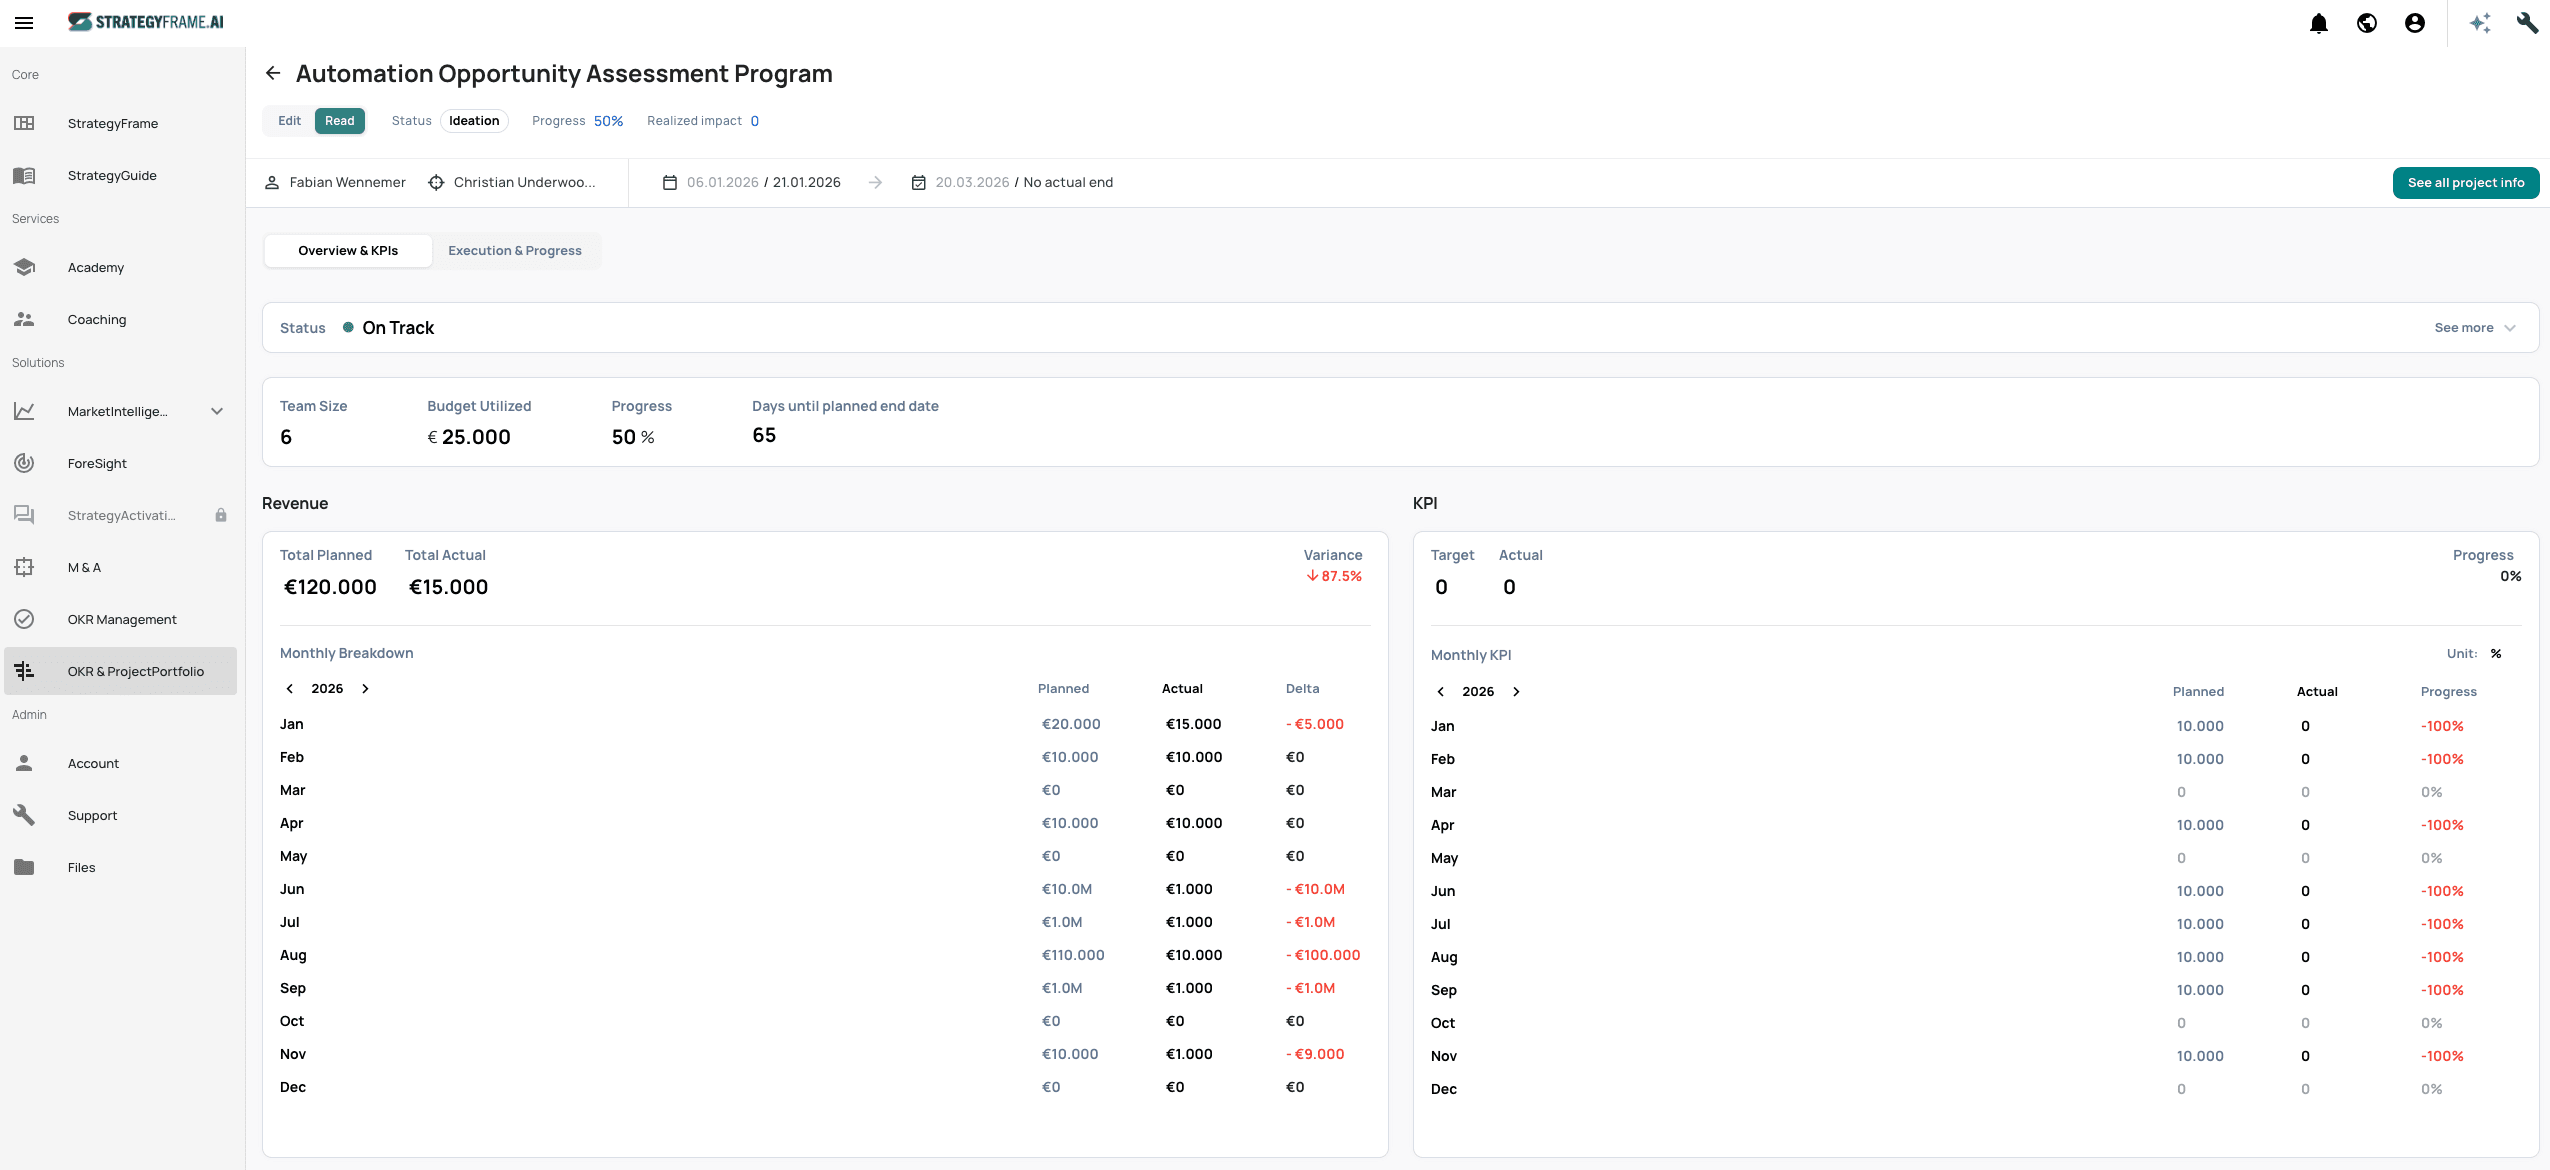Open ForeSight from the sidebar
The width and height of the screenshot is (2550, 1170).
[x=97, y=463]
